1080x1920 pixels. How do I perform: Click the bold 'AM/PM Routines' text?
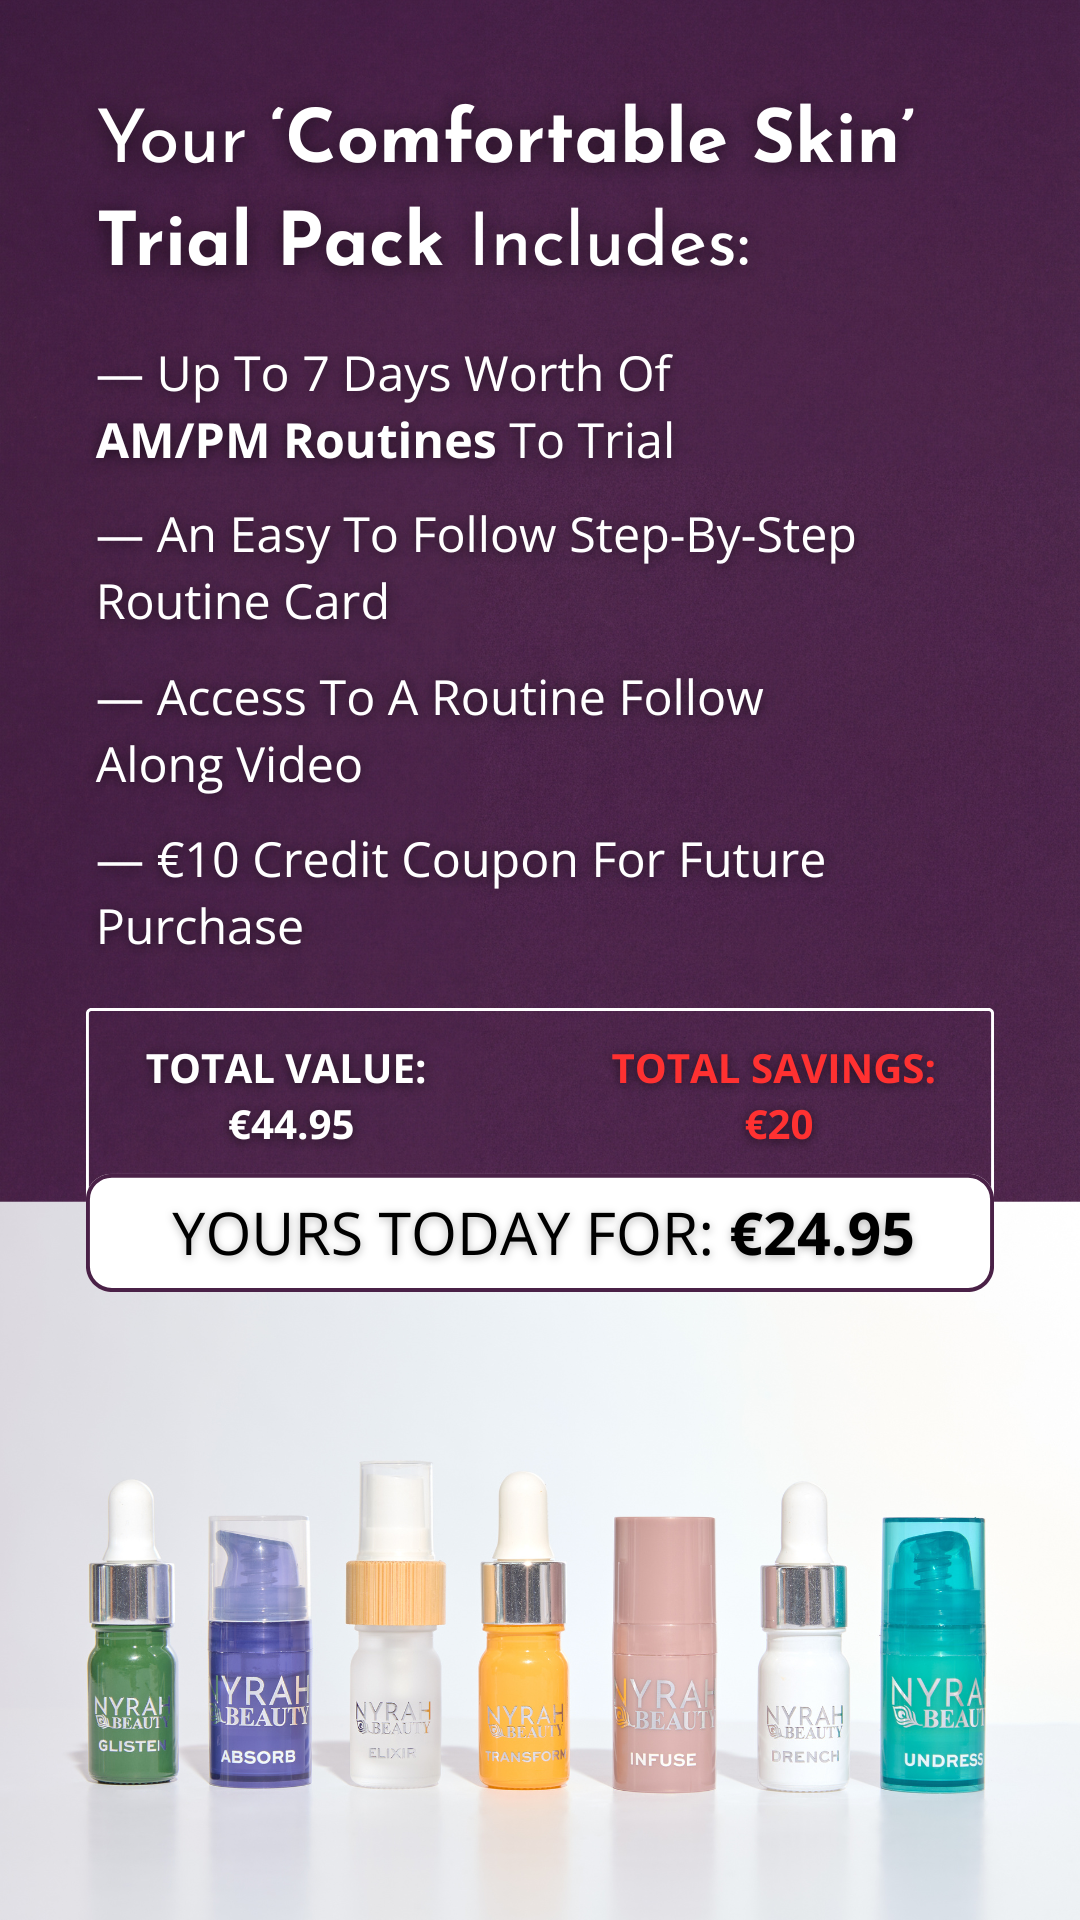[296, 442]
